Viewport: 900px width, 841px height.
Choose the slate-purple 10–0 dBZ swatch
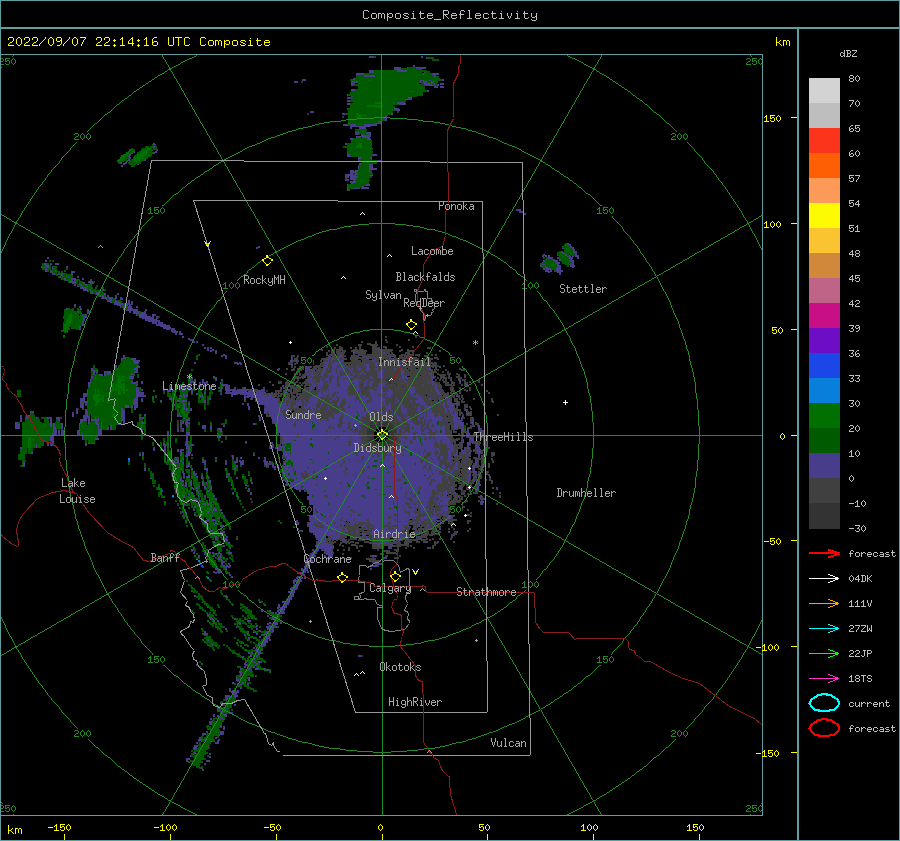pyautogui.click(x=824, y=466)
